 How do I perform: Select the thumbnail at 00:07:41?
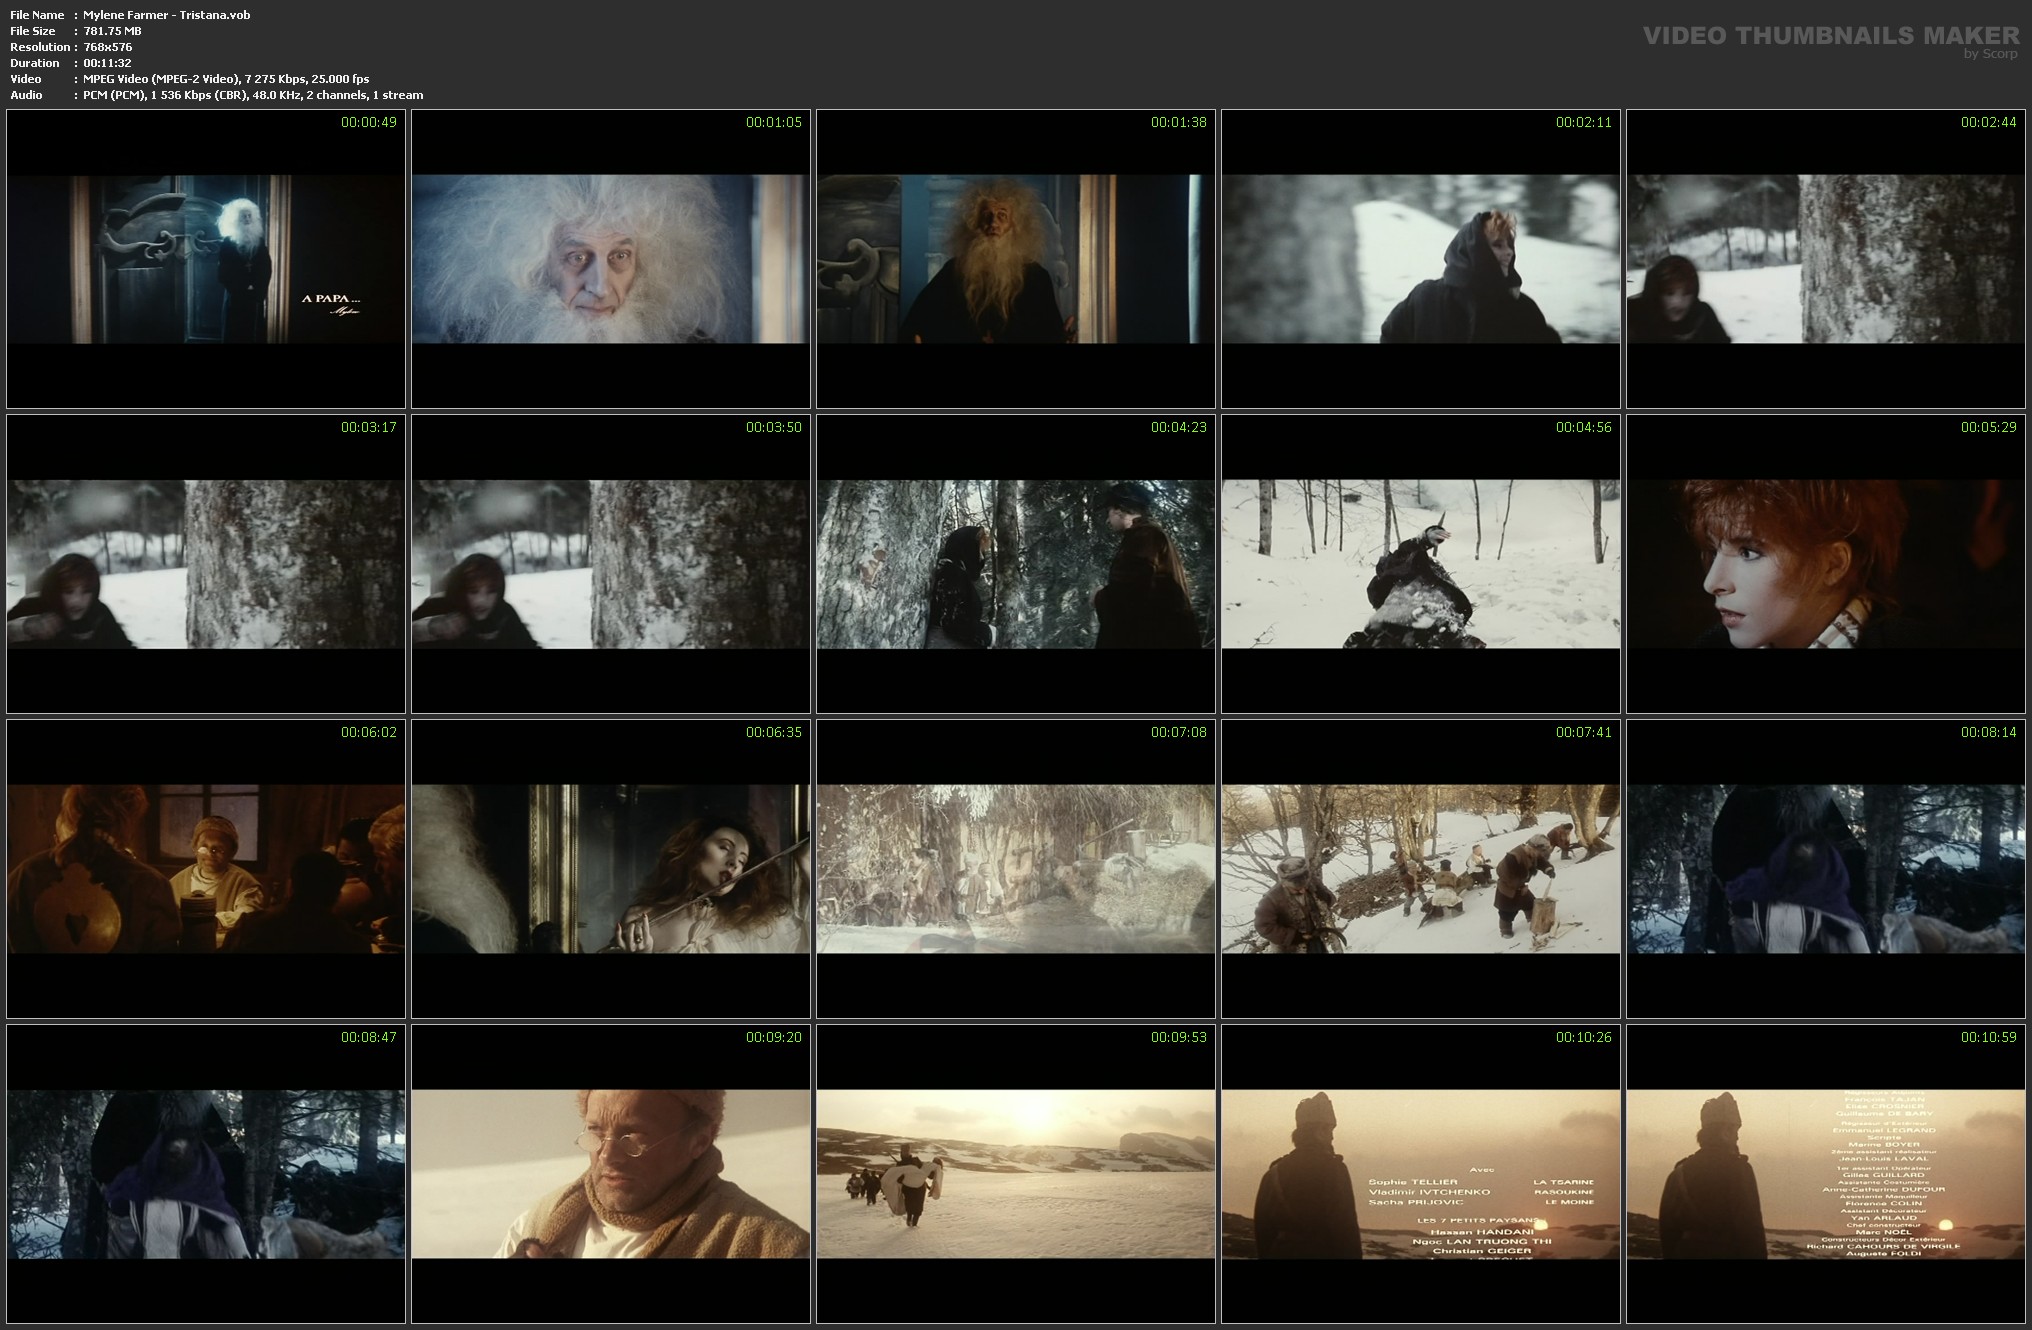pyautogui.click(x=1421, y=869)
